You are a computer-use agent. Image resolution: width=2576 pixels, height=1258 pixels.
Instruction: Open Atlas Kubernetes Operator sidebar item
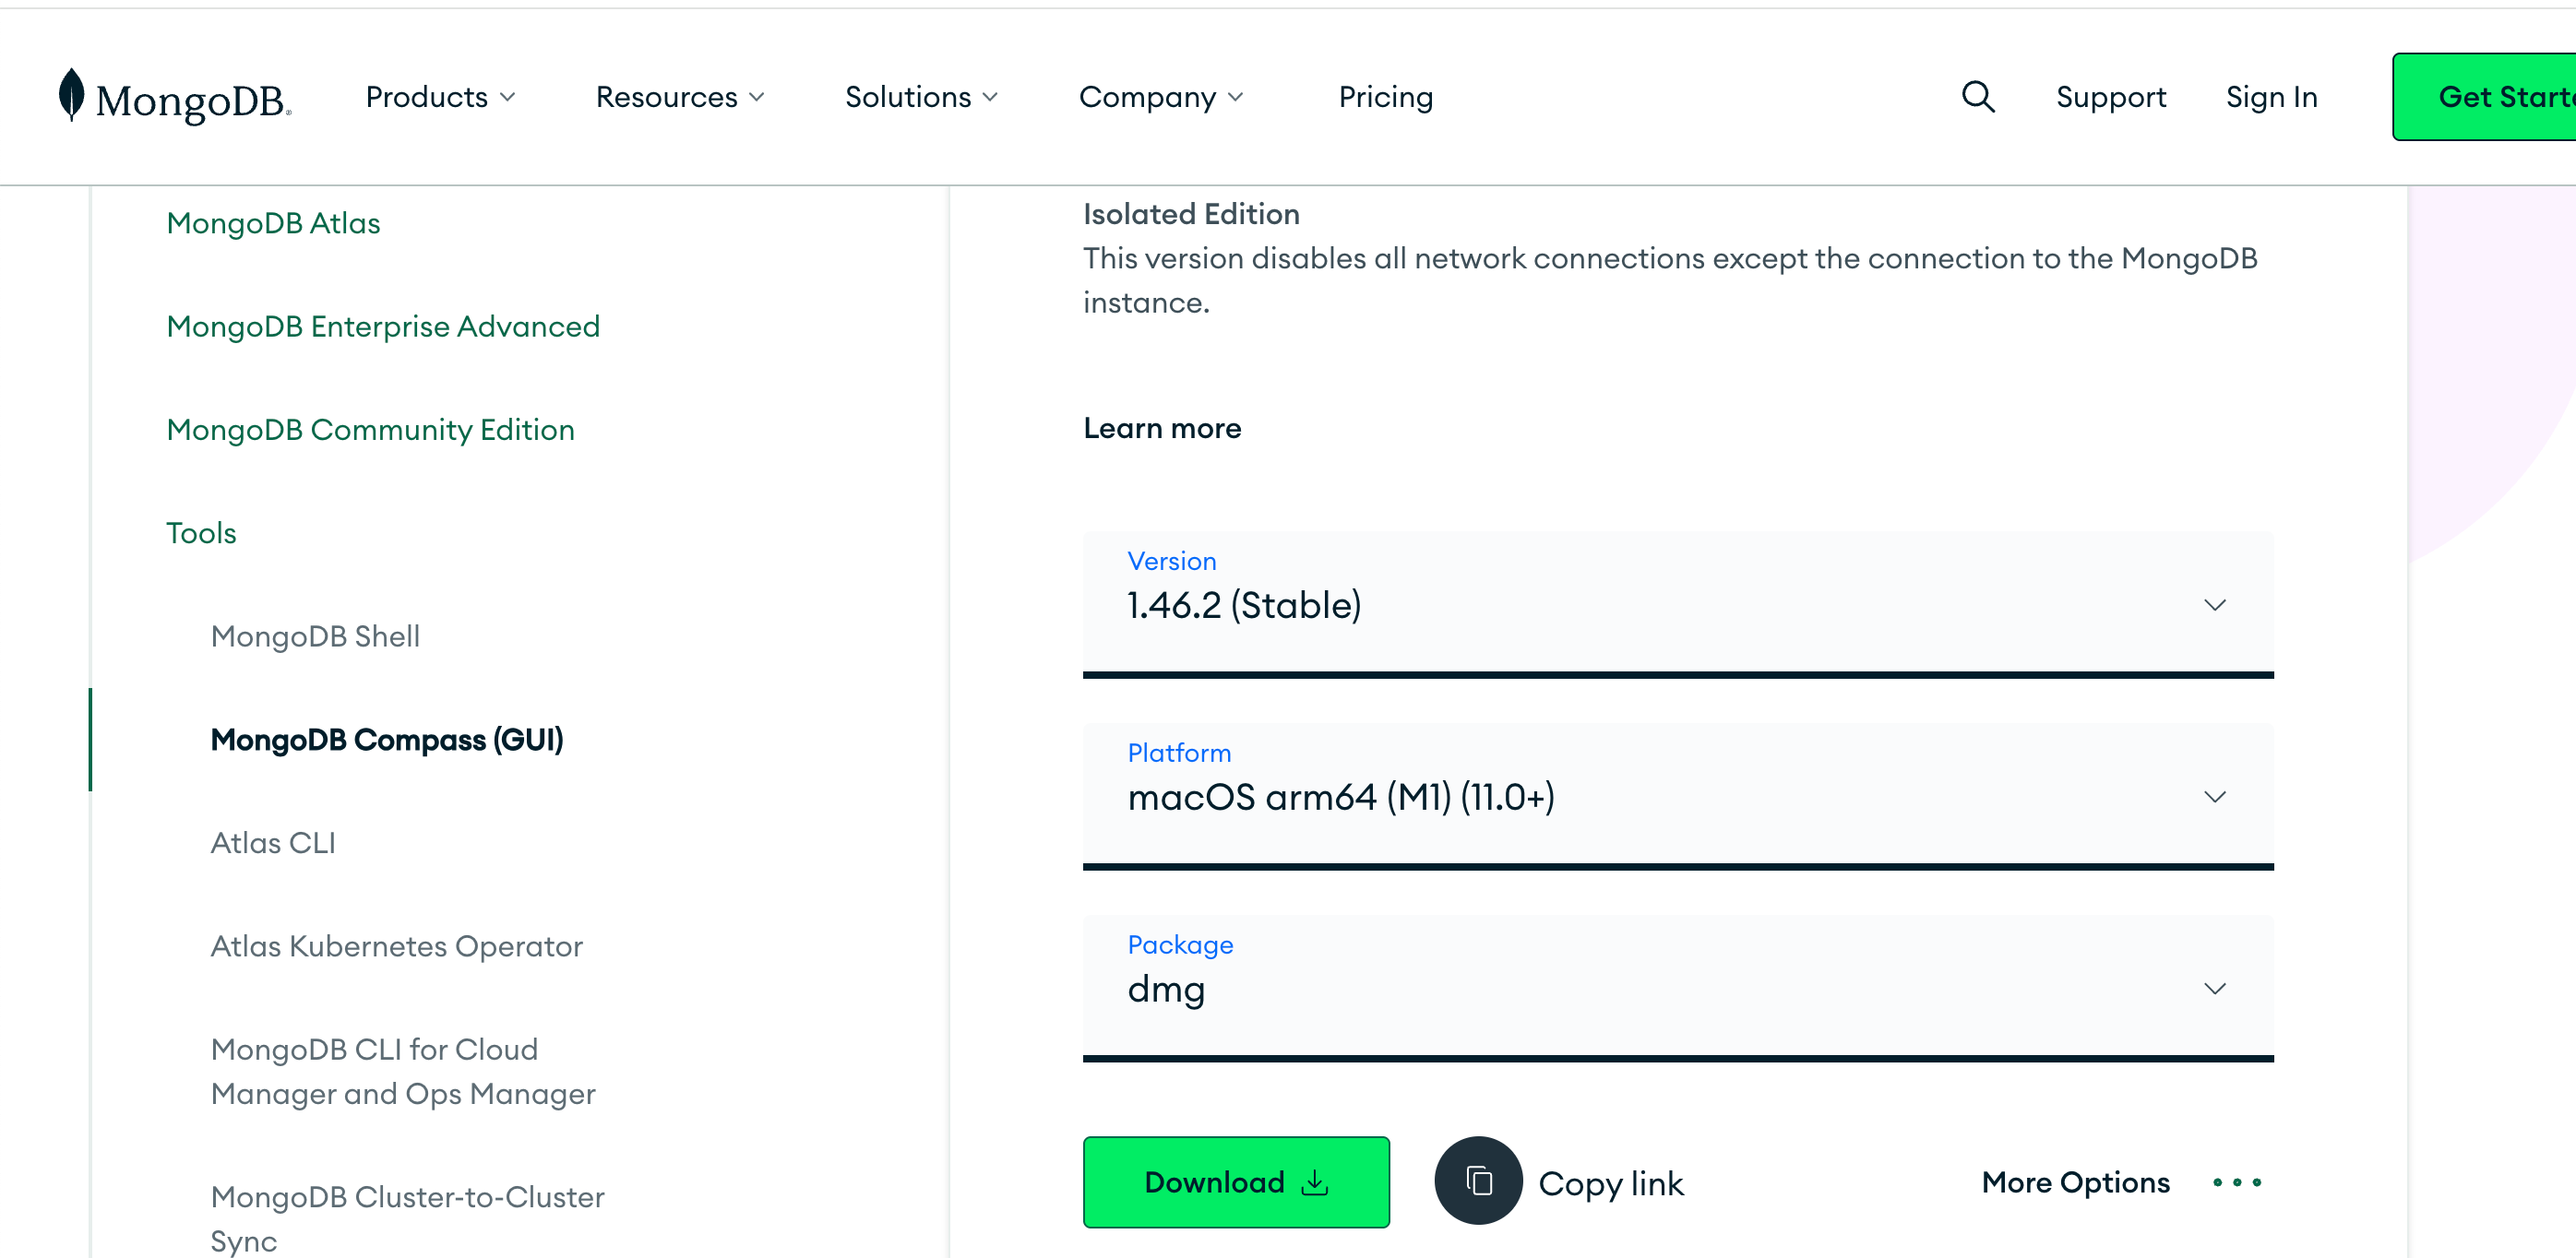(396, 946)
